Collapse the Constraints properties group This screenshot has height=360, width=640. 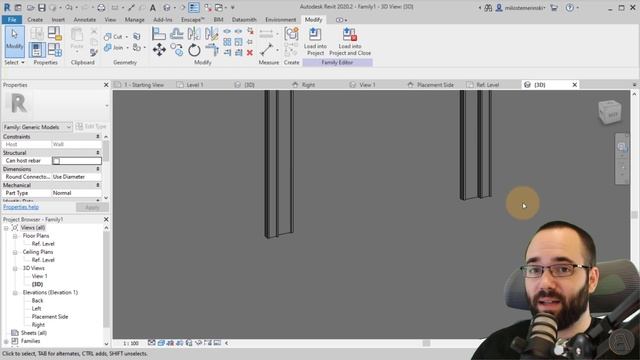98,137
